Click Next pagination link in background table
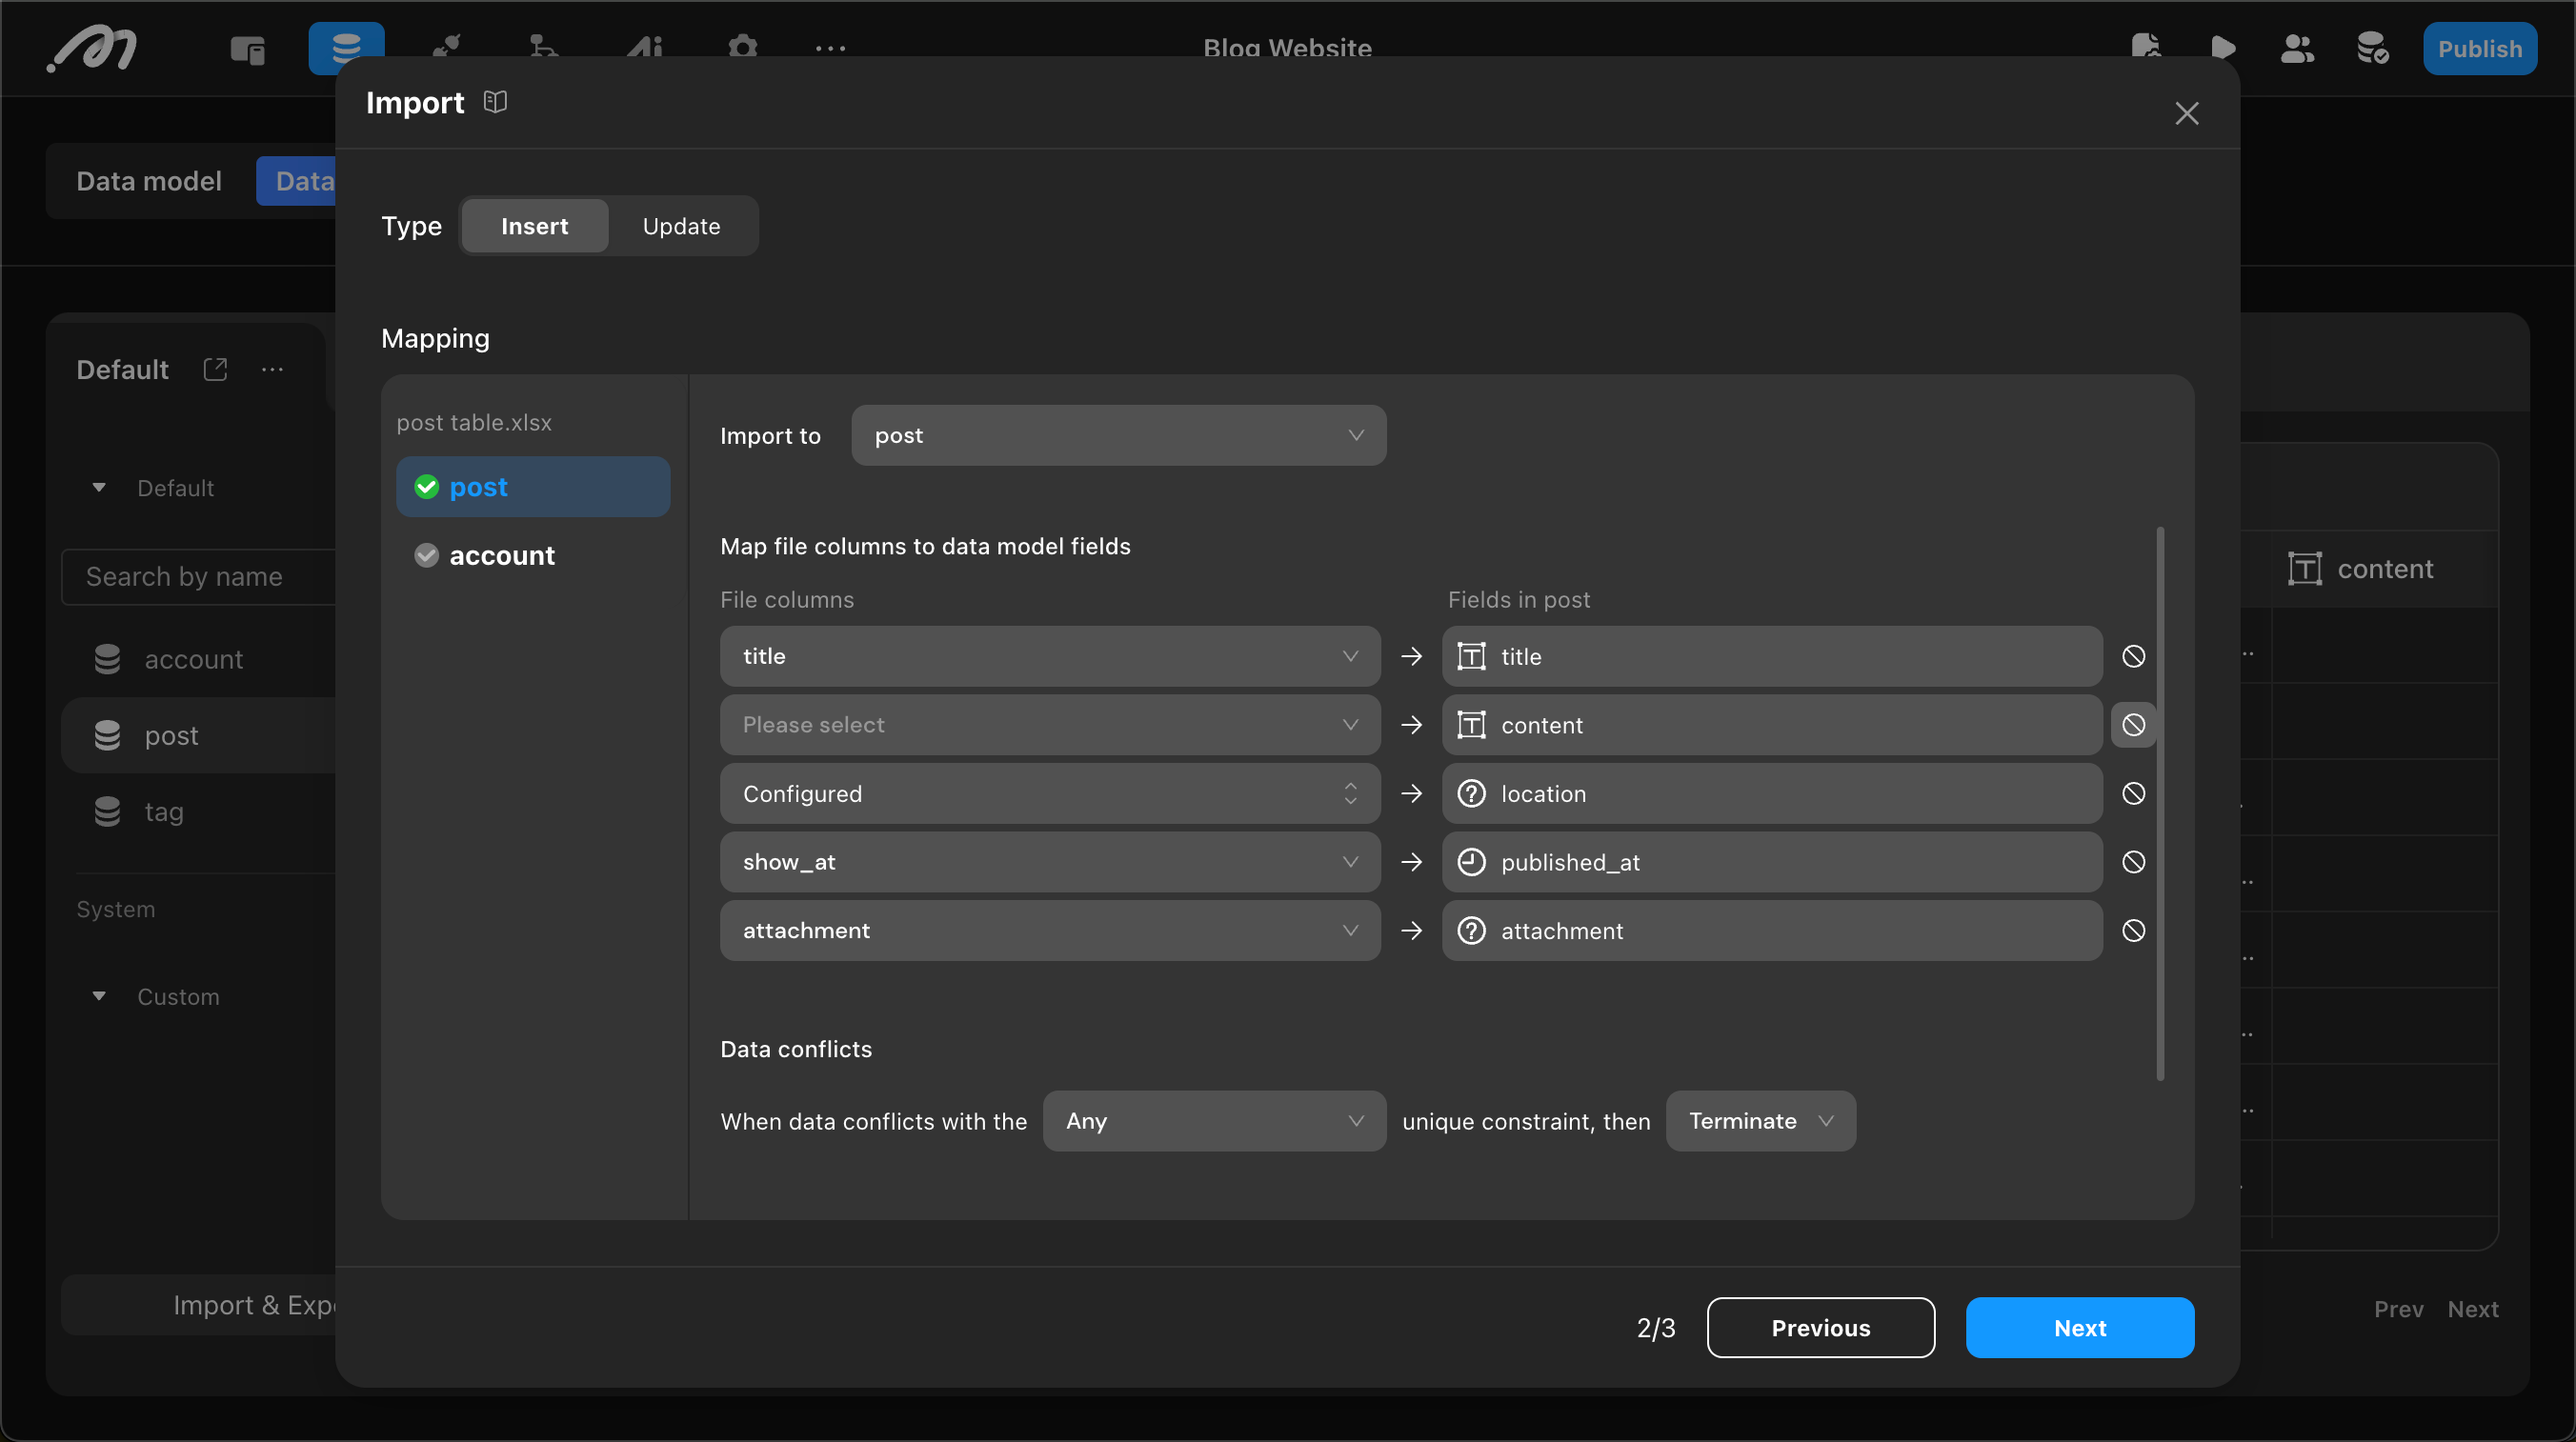 click(x=2472, y=1310)
